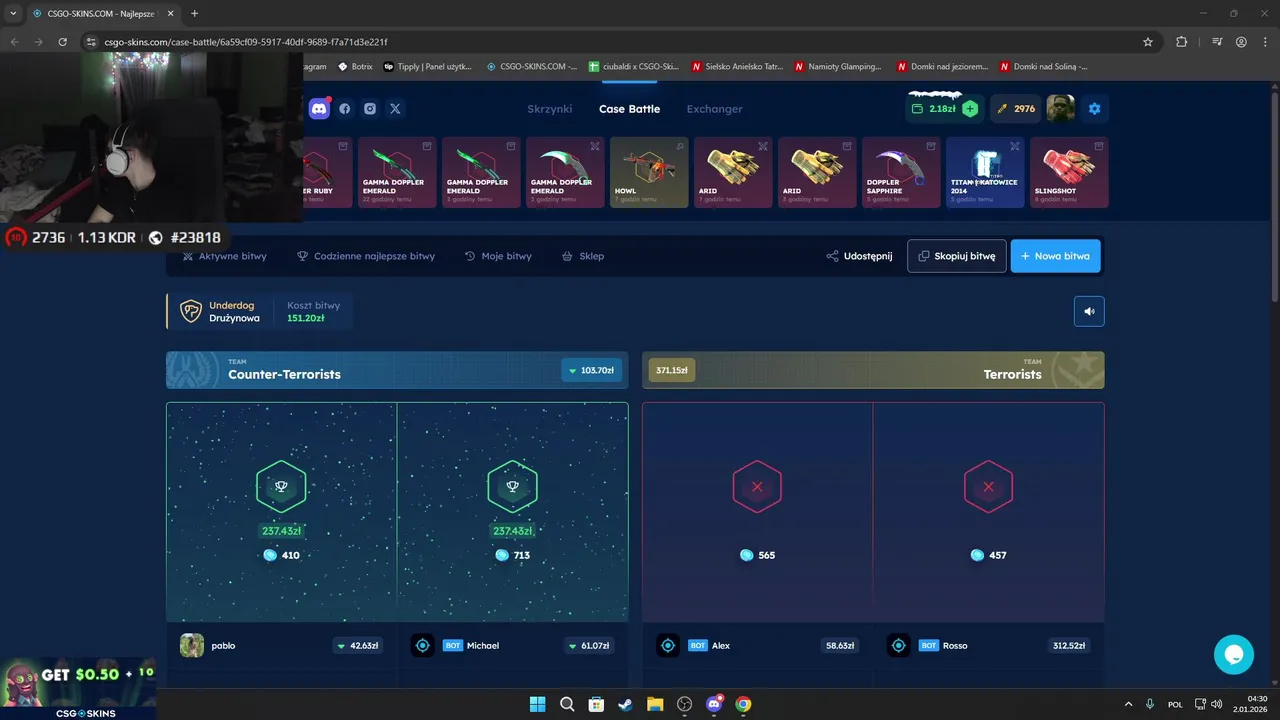Create a Nowa bitwa
Image resolution: width=1280 pixels, height=720 pixels.
(x=1056, y=256)
